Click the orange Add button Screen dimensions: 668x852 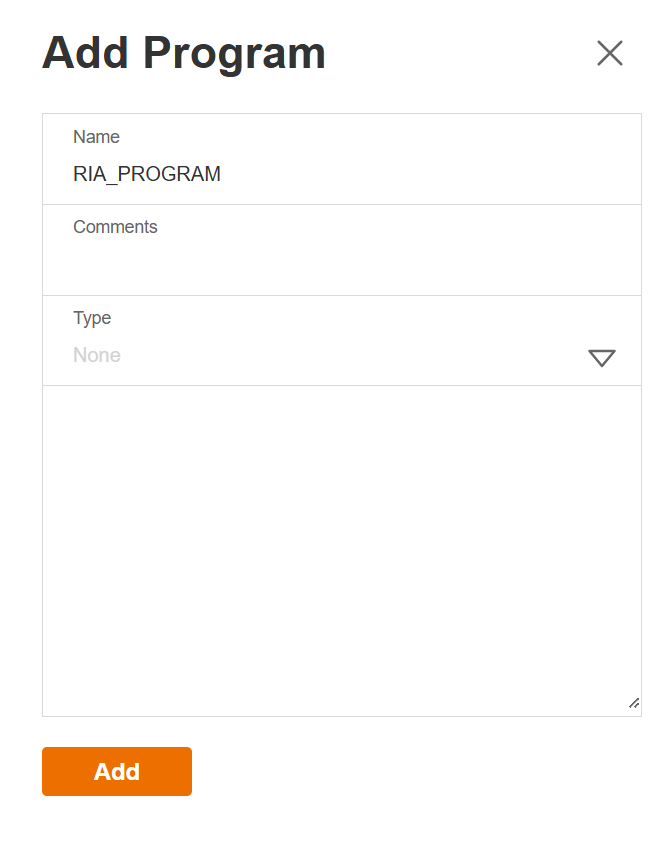point(117,771)
